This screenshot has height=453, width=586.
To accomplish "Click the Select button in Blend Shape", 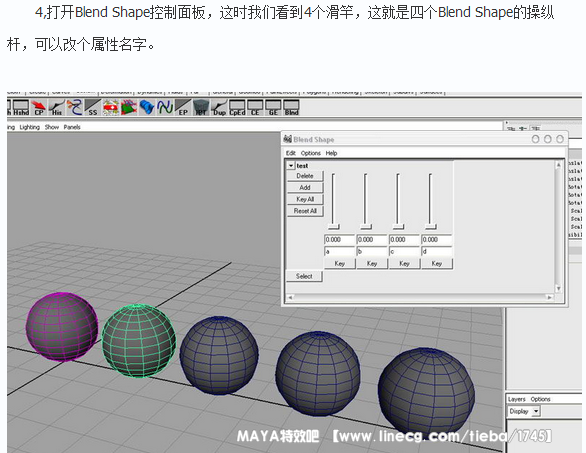I will coord(304,276).
